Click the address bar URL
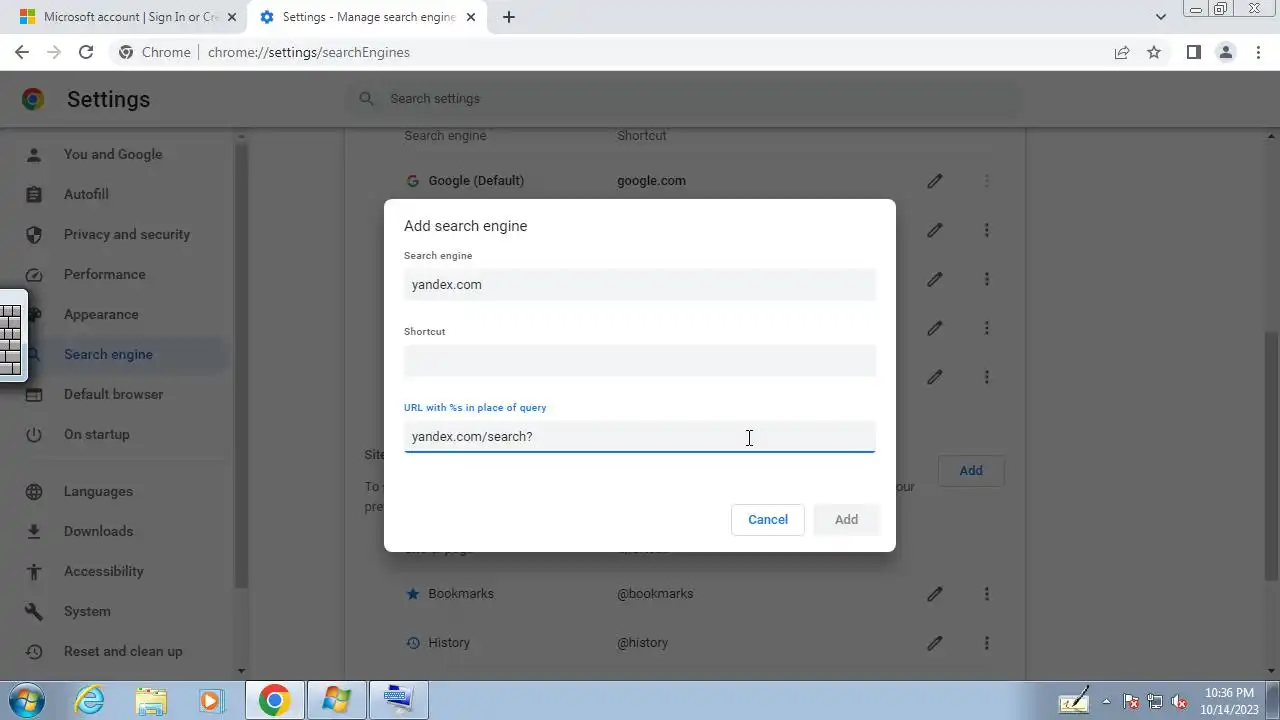Screen dimensions: 1280x720 click(309, 52)
